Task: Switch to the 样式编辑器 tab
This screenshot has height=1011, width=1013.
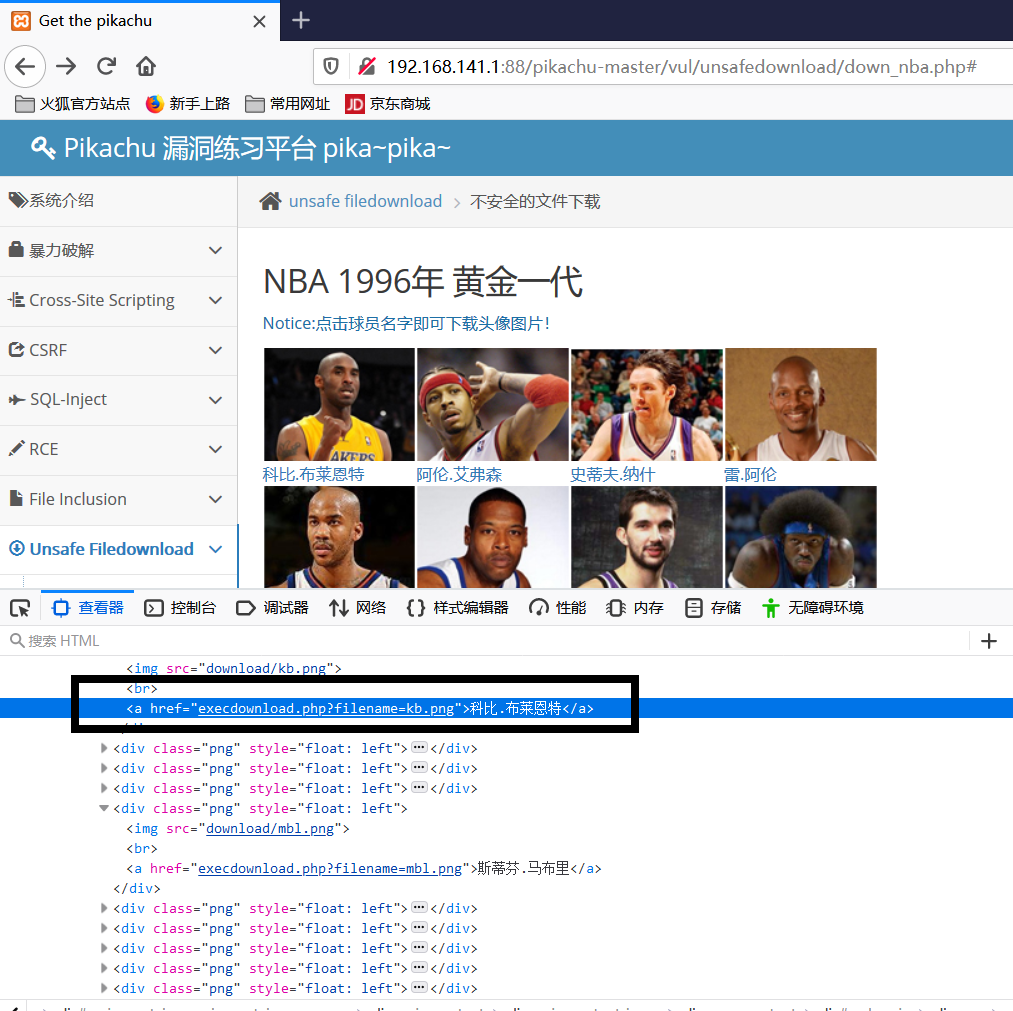Action: (457, 608)
